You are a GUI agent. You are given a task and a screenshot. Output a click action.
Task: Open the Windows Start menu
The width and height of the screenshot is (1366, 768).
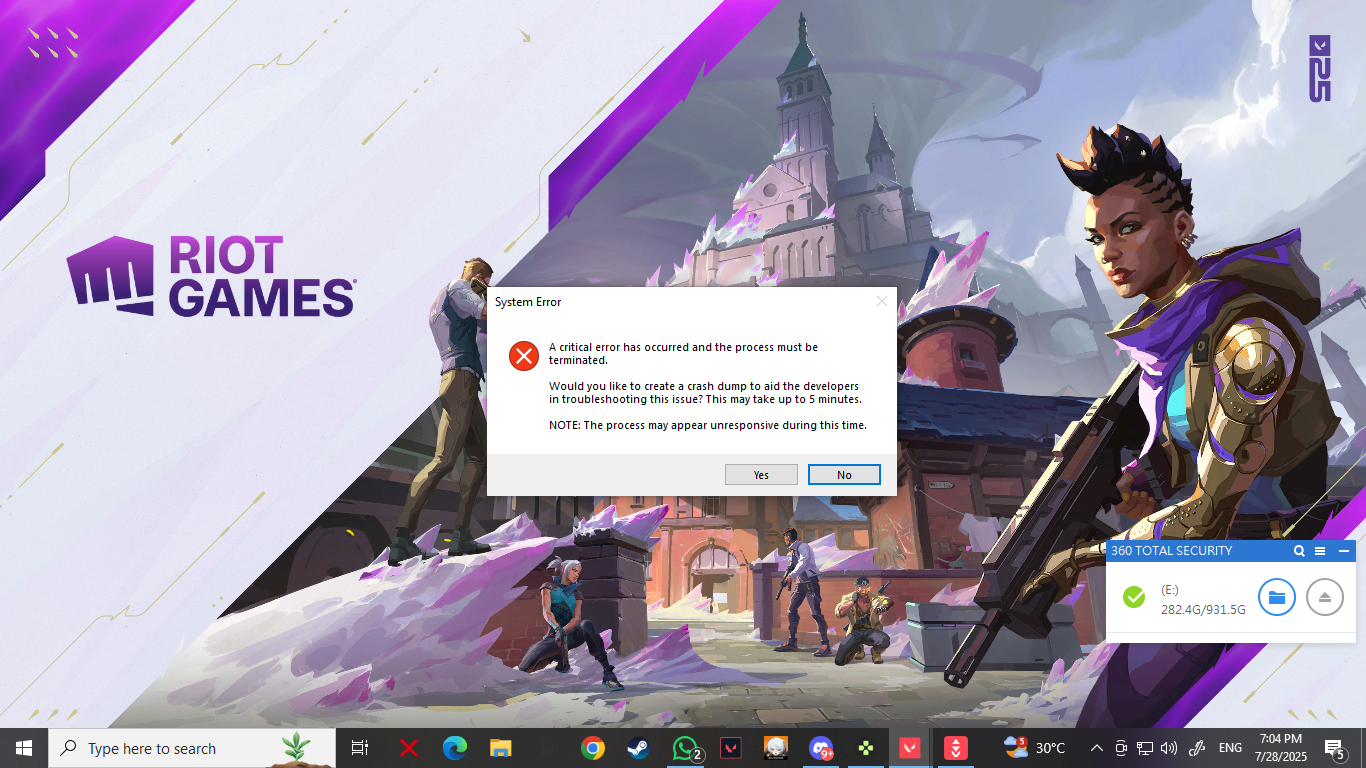pyautogui.click(x=24, y=748)
